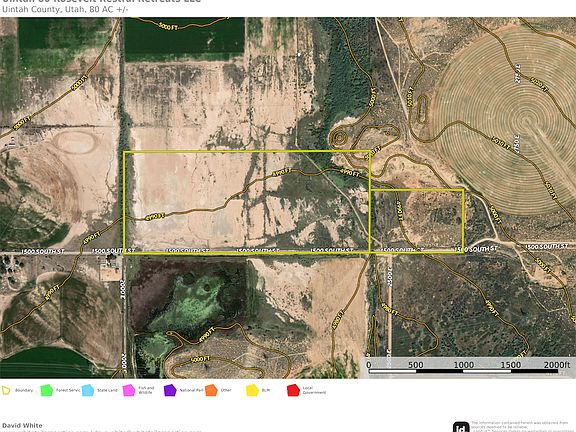The image size is (576, 432).
Task: Click the 2000ft mark on scale
Action: (557, 364)
